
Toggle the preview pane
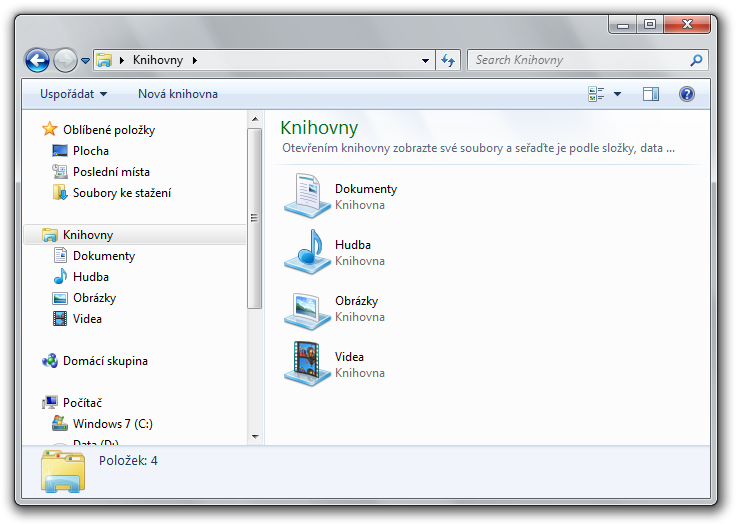pyautogui.click(x=651, y=94)
